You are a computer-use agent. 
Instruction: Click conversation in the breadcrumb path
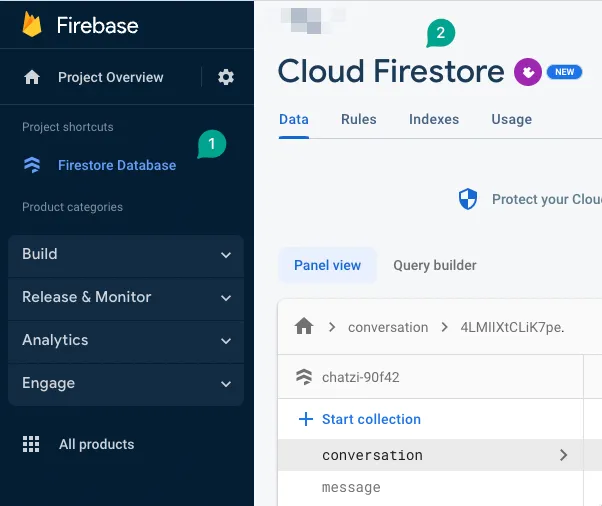click(x=388, y=327)
